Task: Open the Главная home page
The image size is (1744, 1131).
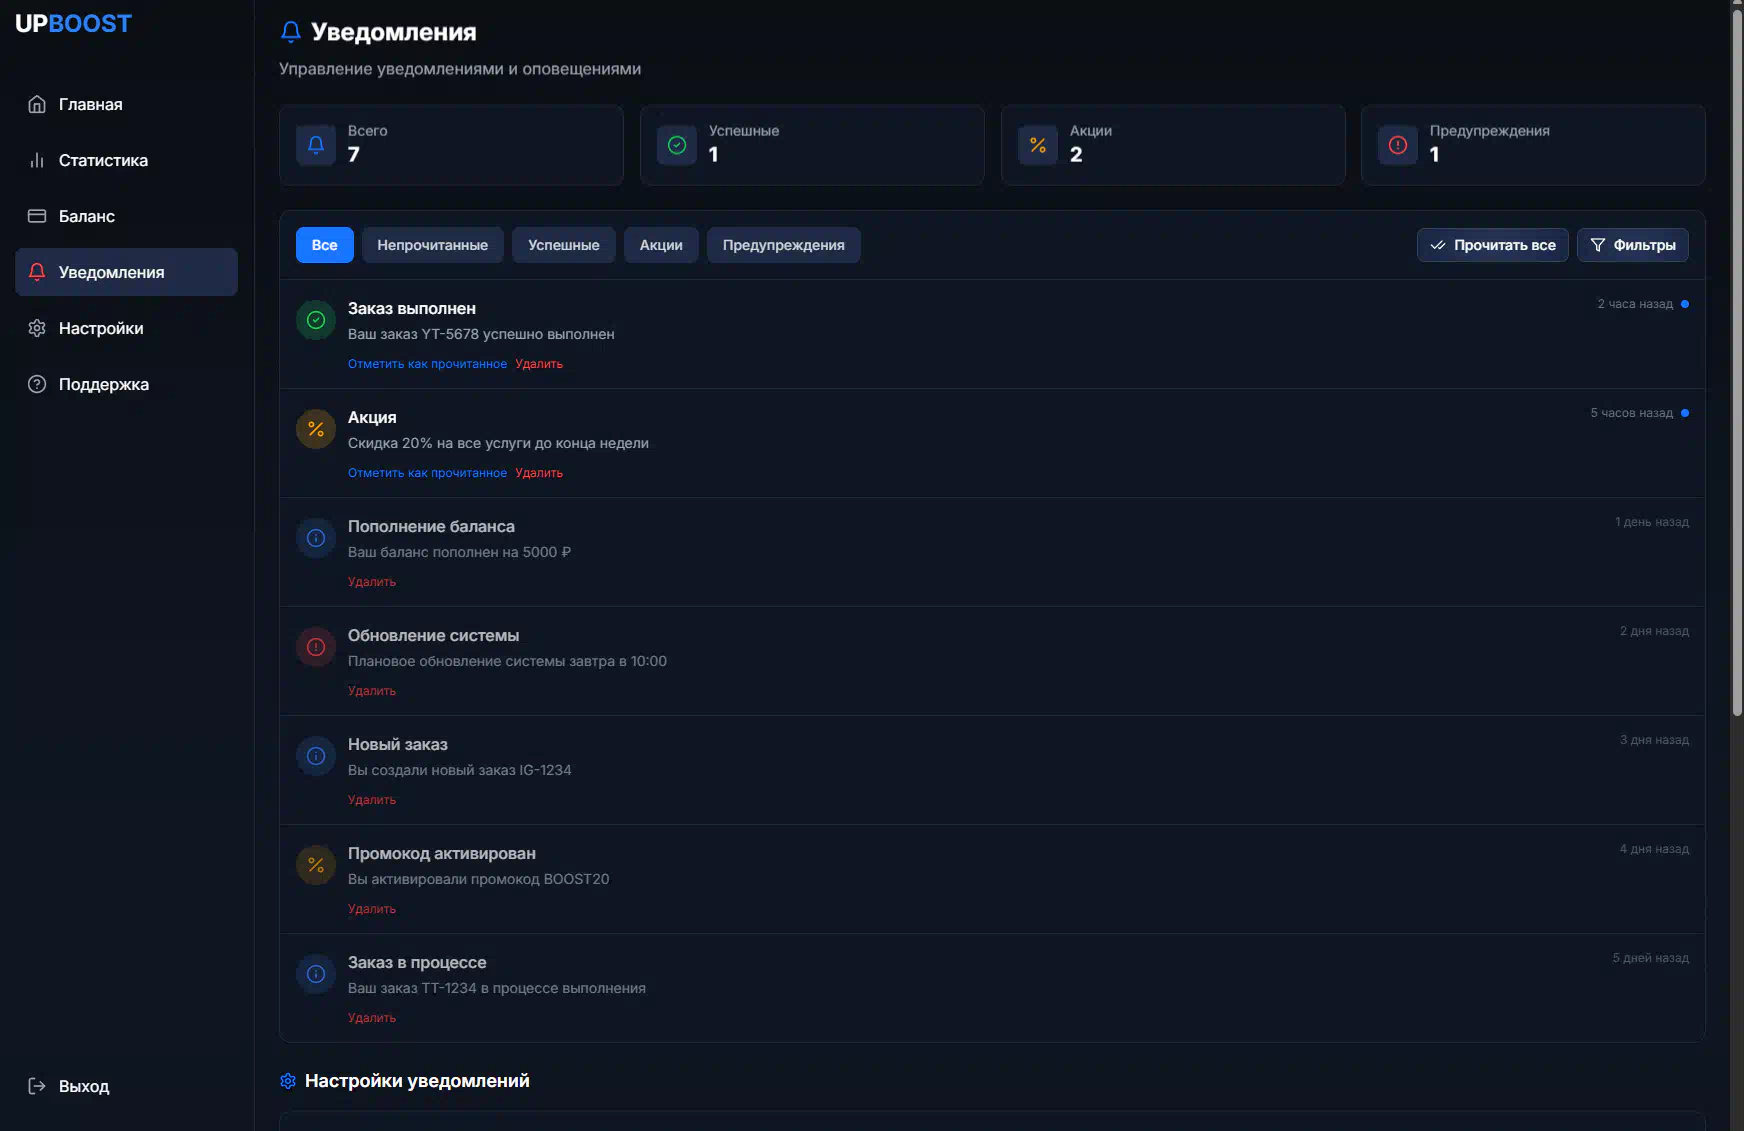Action: tap(90, 104)
